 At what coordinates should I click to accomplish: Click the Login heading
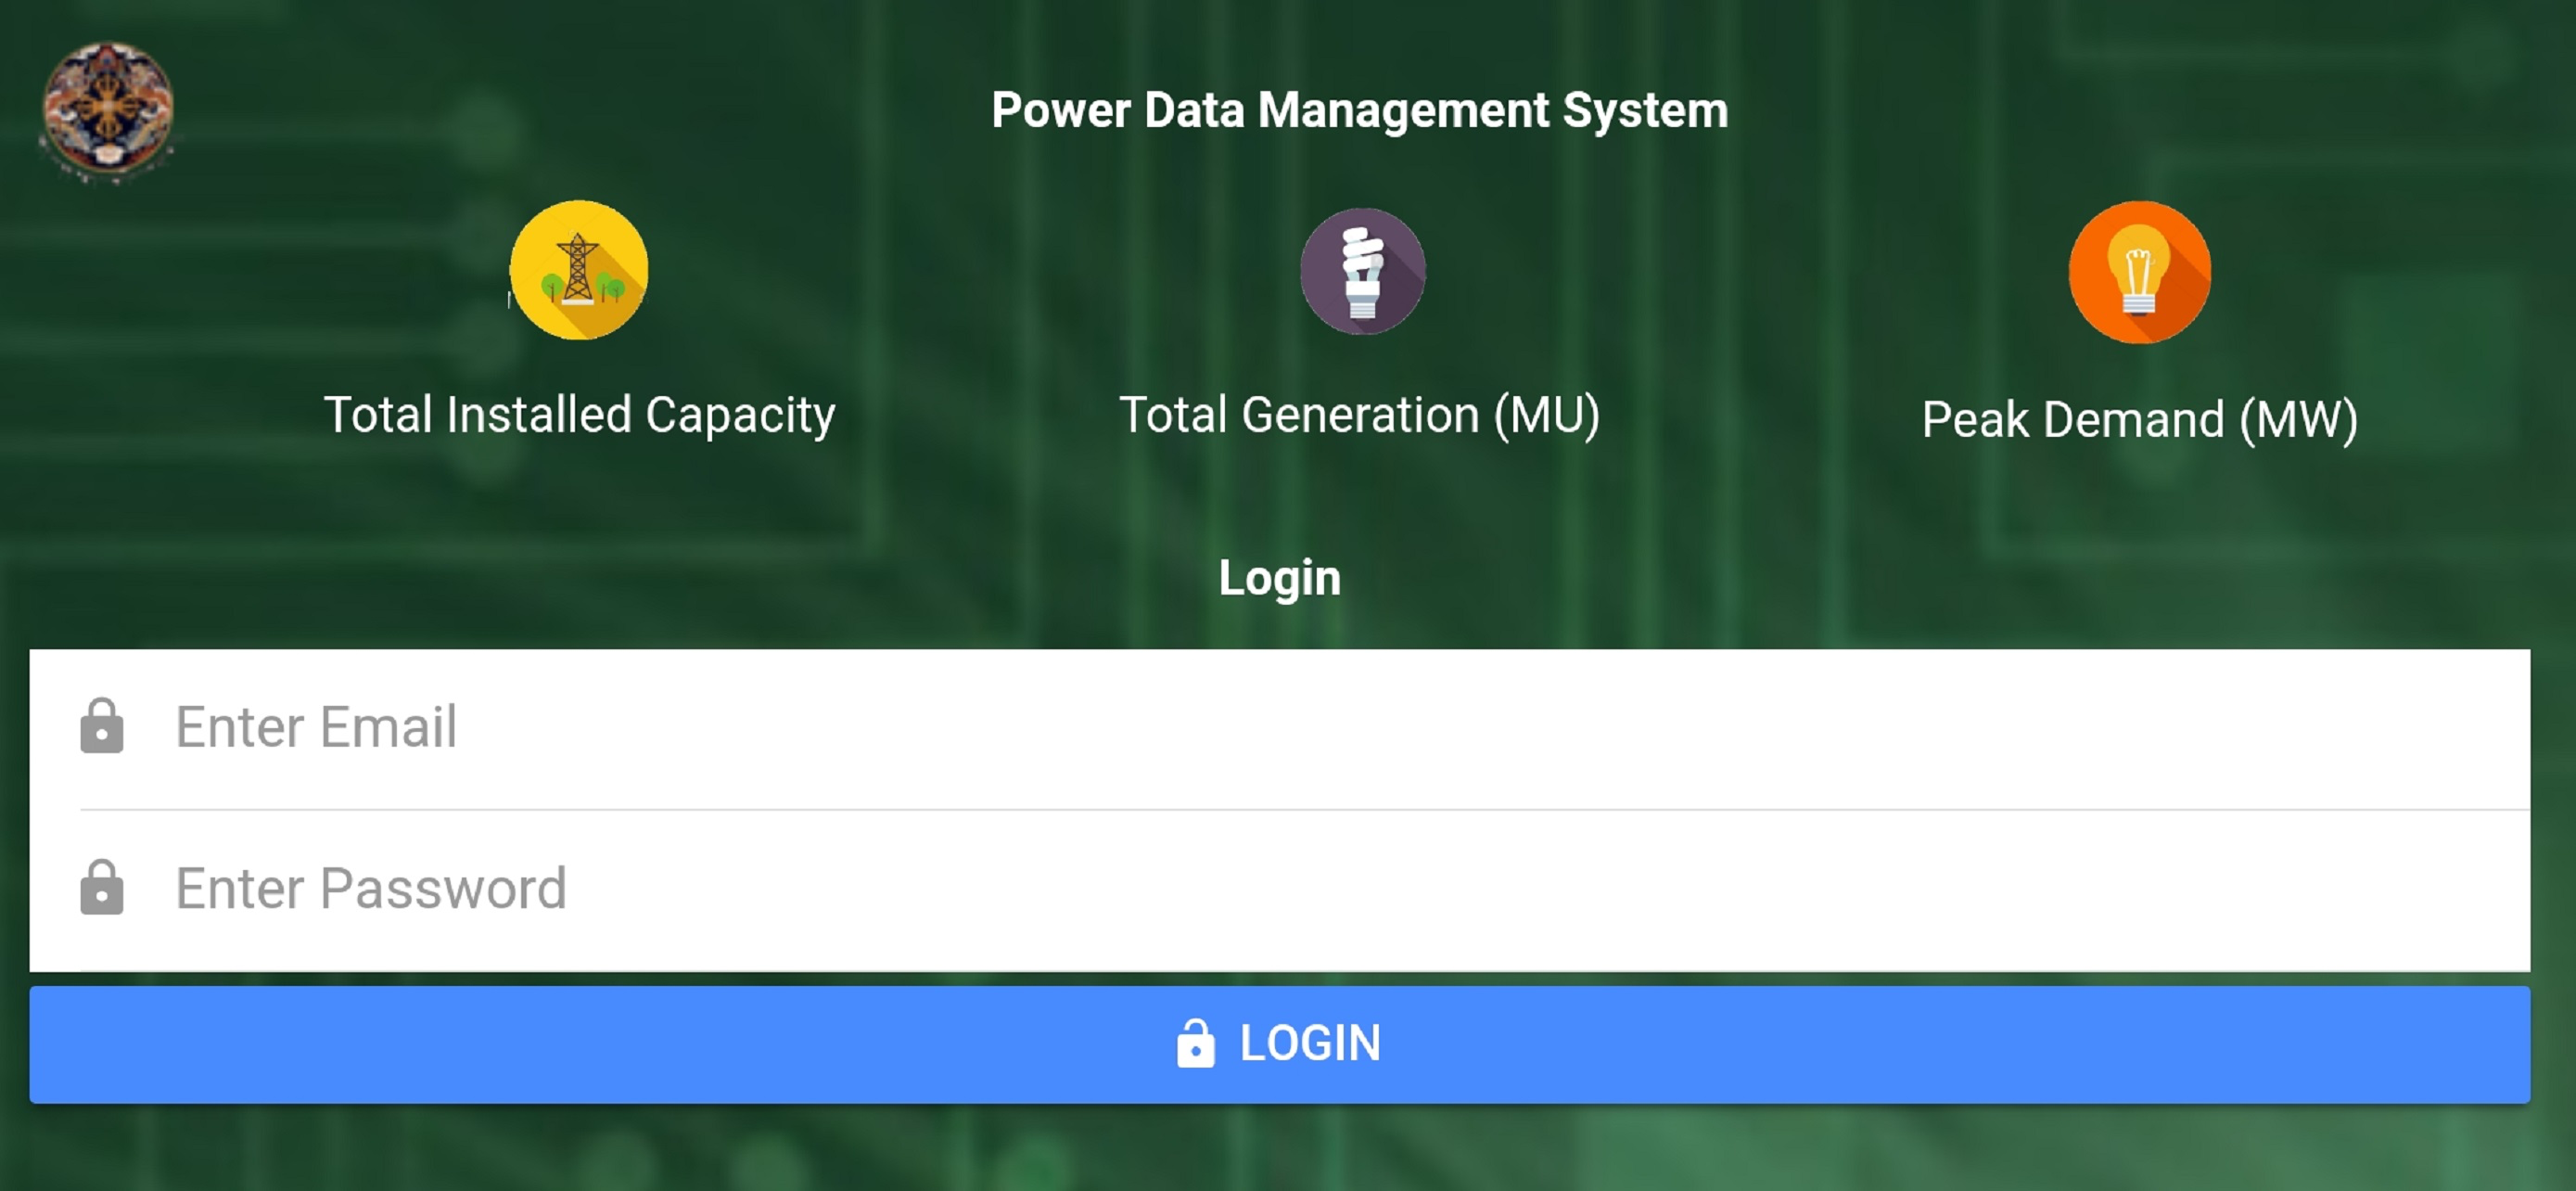click(1280, 579)
